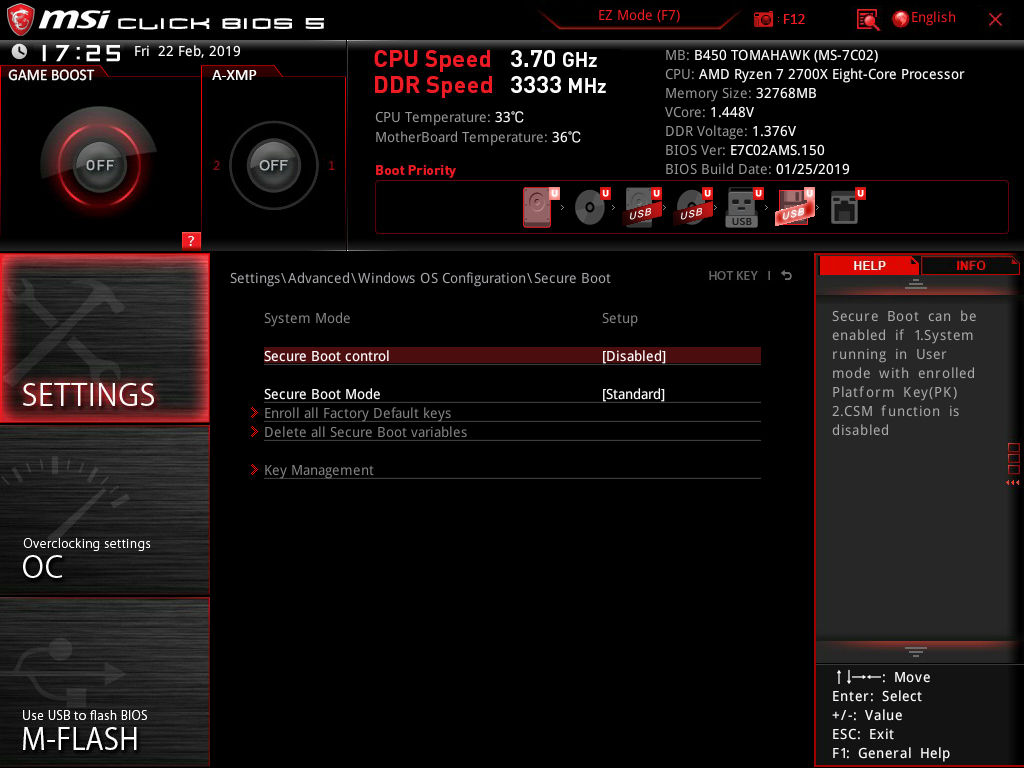The width and height of the screenshot is (1024, 768).
Task: Open the Secure Boot Mode Standard selector
Action: coord(634,394)
